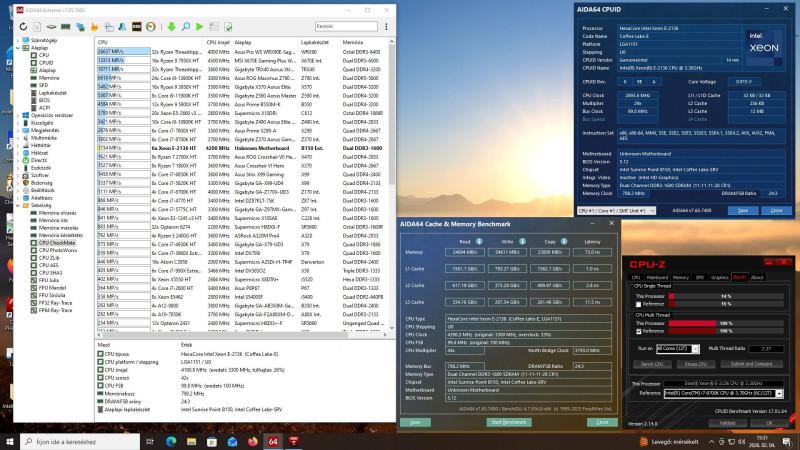Select Memória olvasás in the tree

[x=57, y=213]
